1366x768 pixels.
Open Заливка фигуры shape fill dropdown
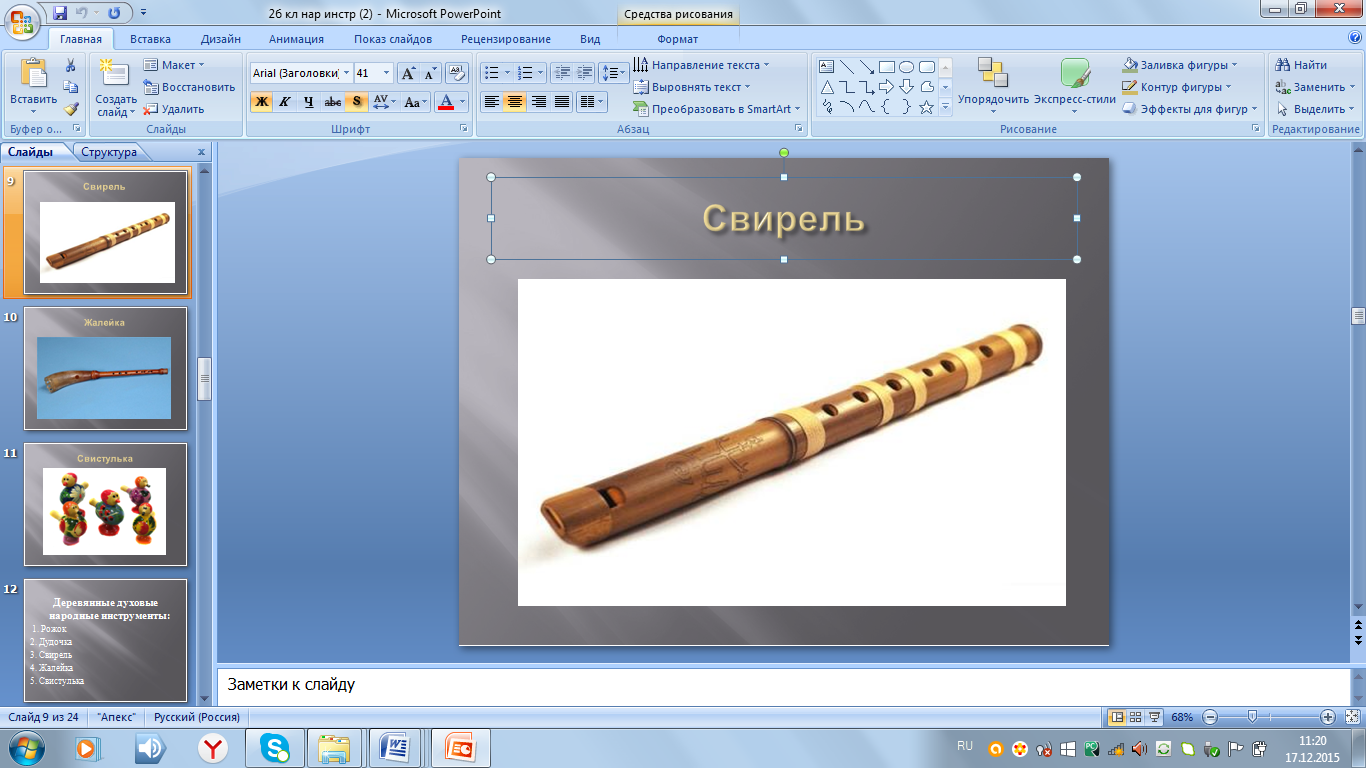pos(1180,65)
